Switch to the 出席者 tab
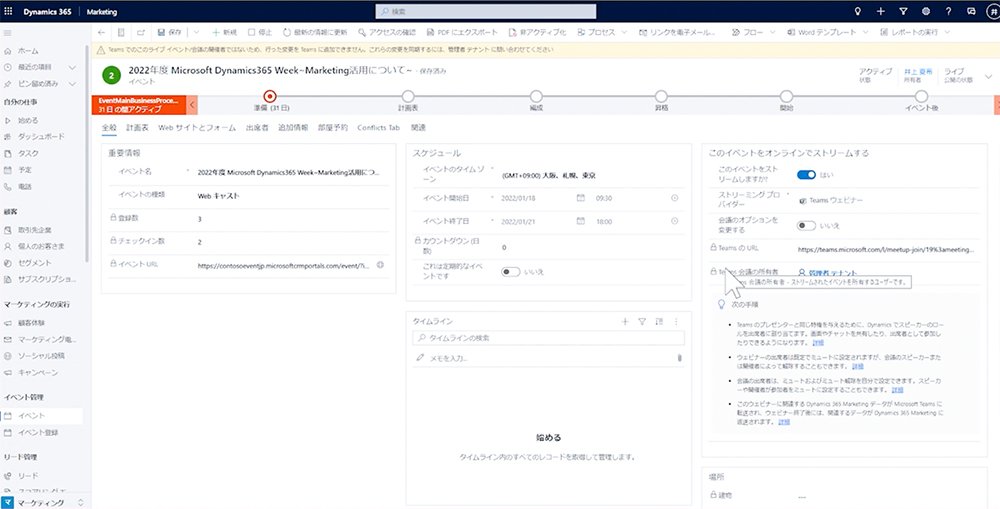Viewport: 1000px width, 509px height. pyautogui.click(x=256, y=128)
